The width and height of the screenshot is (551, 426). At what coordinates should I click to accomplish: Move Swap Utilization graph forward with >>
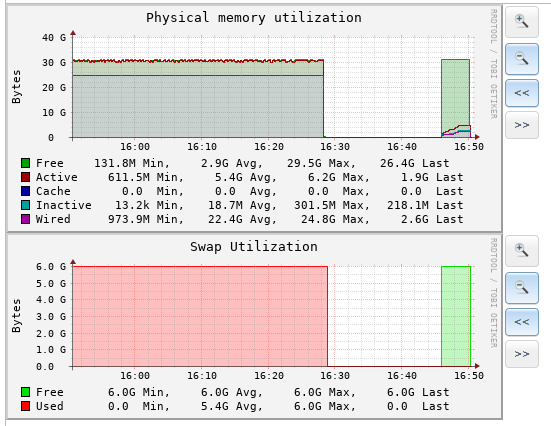pos(522,354)
